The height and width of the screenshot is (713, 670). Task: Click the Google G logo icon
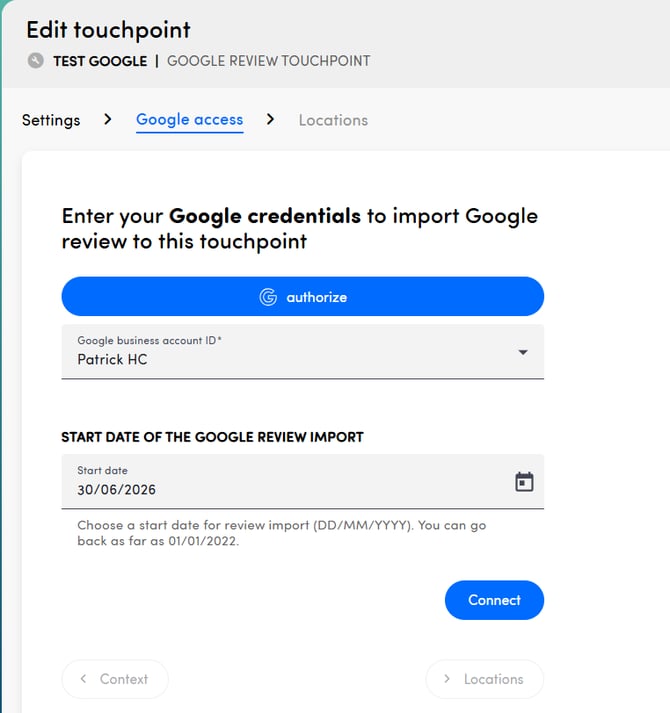pos(268,297)
